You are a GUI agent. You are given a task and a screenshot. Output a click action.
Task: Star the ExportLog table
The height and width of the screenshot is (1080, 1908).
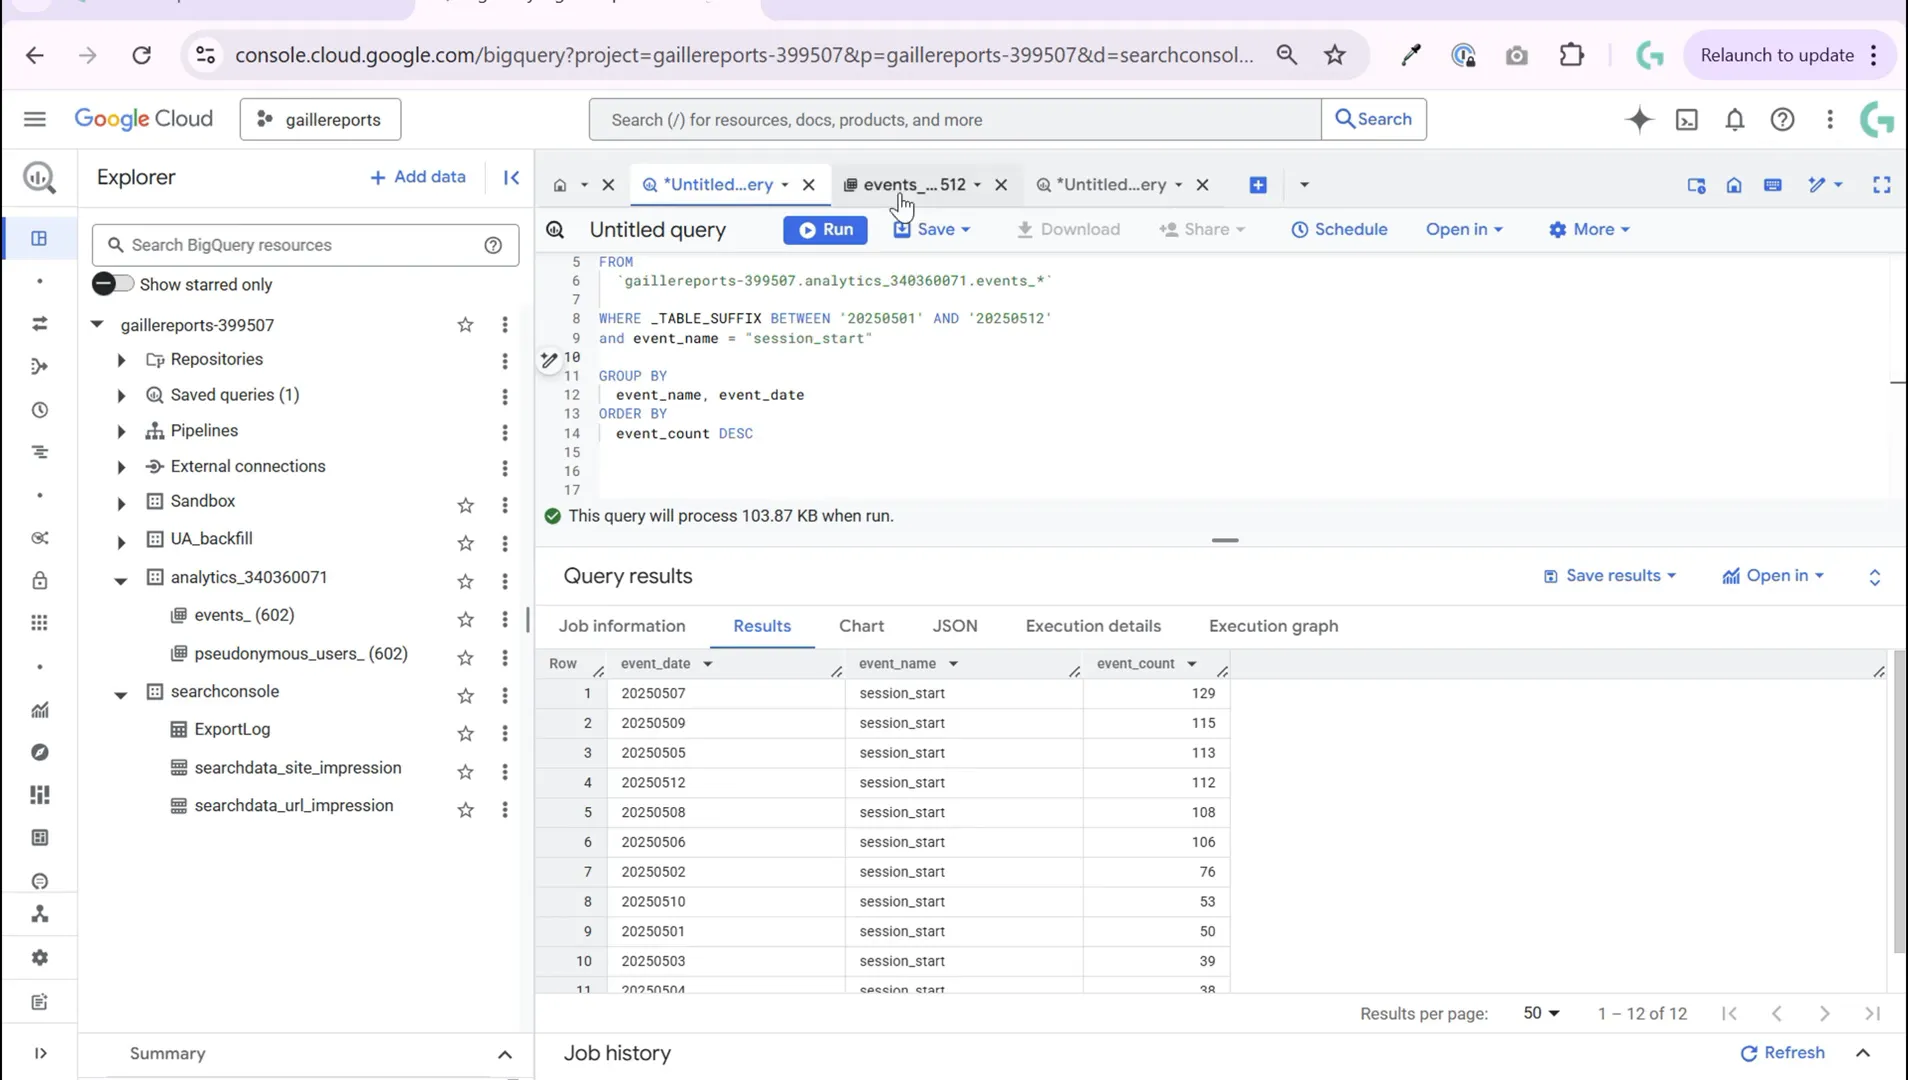[x=465, y=733]
